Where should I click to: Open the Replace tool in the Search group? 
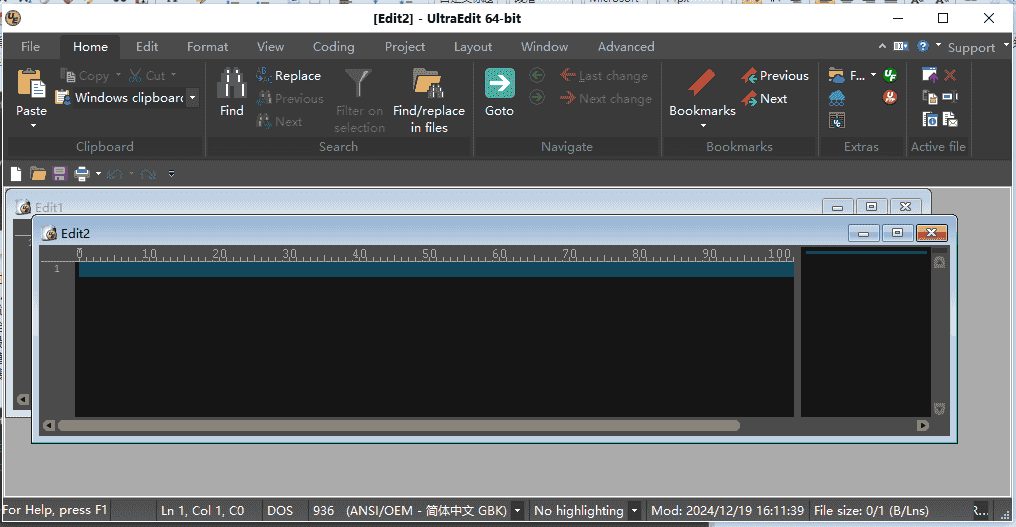click(288, 76)
